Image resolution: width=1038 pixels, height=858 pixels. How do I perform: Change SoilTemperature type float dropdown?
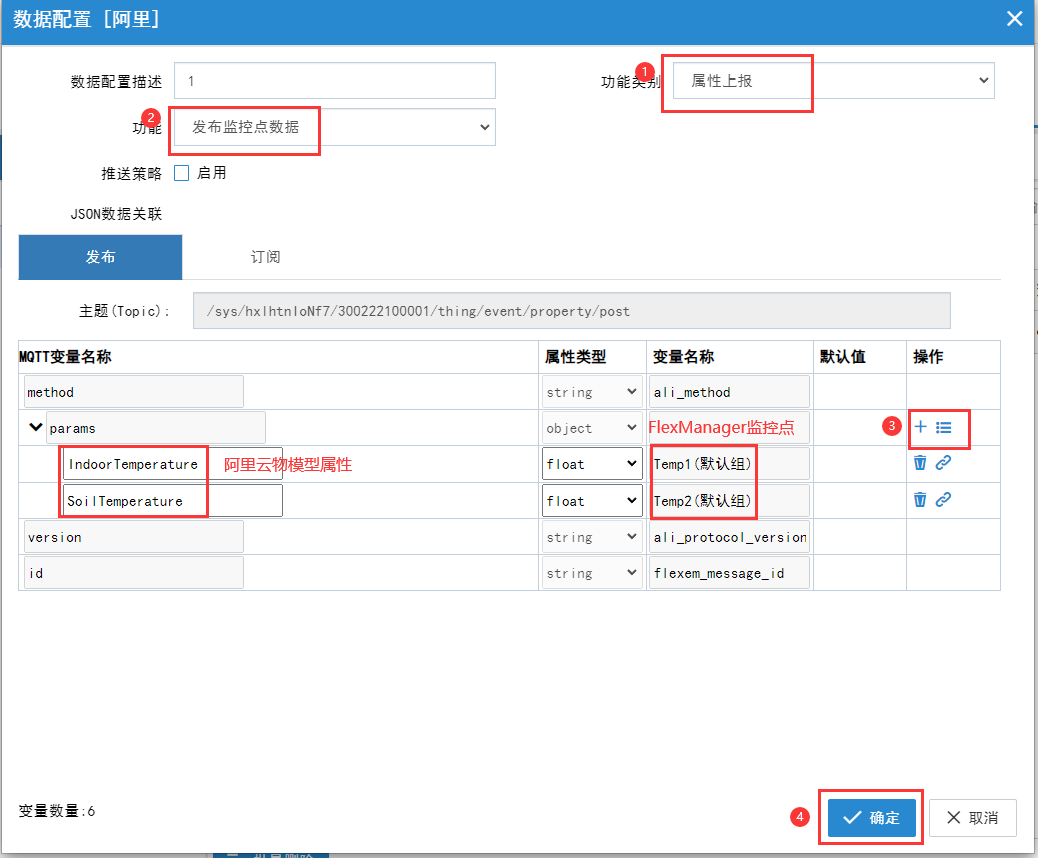591,501
